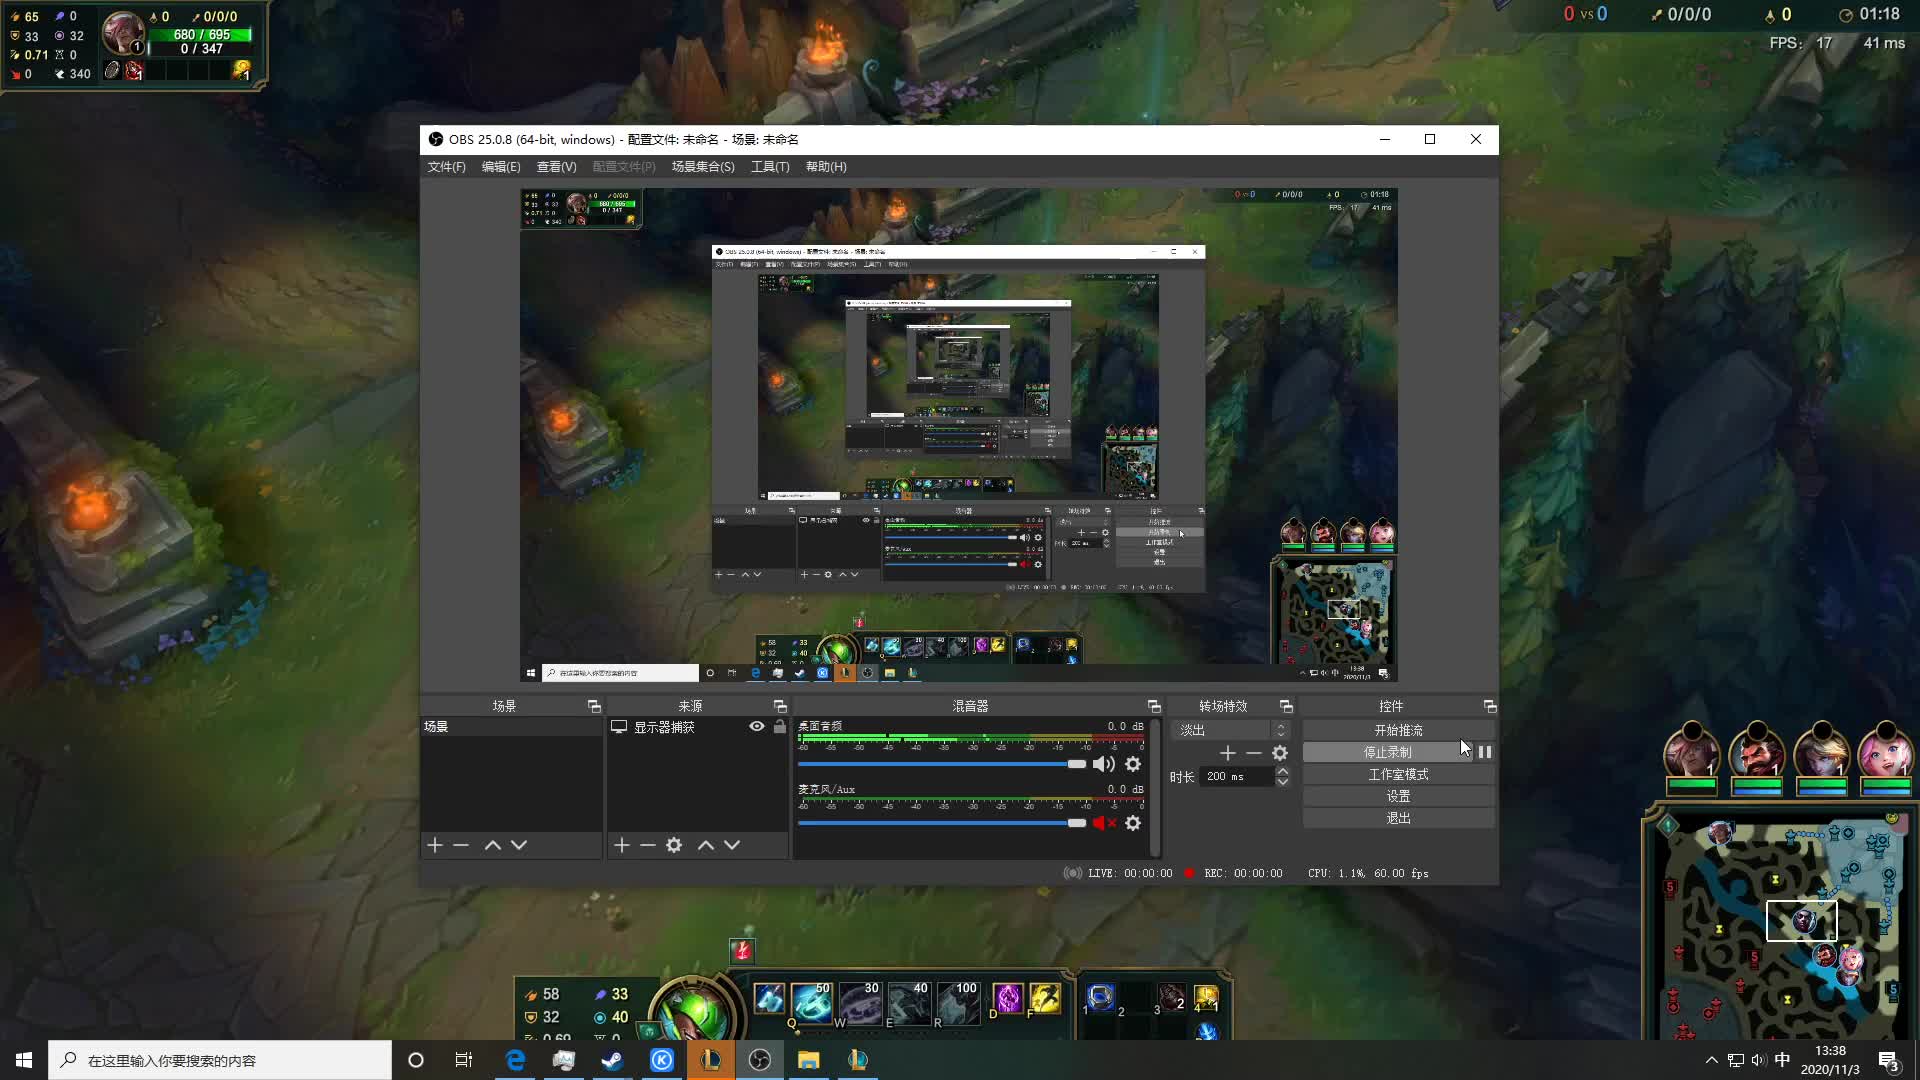Enable 工作室模式 studio mode

point(1398,774)
